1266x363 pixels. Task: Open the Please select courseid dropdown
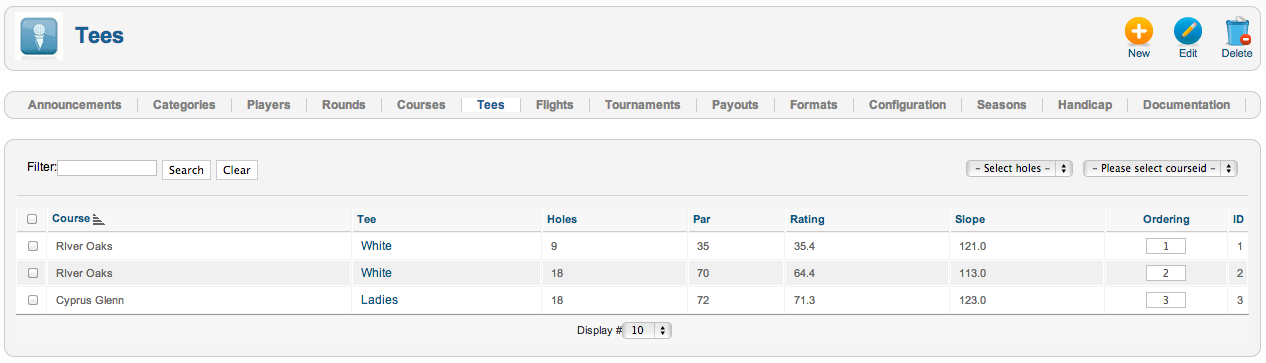pos(1161,169)
